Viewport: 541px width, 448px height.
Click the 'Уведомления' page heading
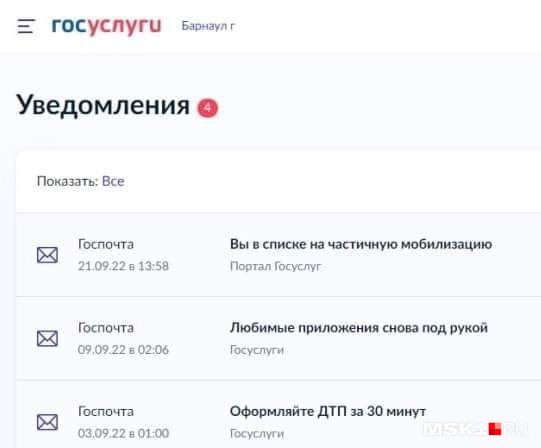click(103, 106)
